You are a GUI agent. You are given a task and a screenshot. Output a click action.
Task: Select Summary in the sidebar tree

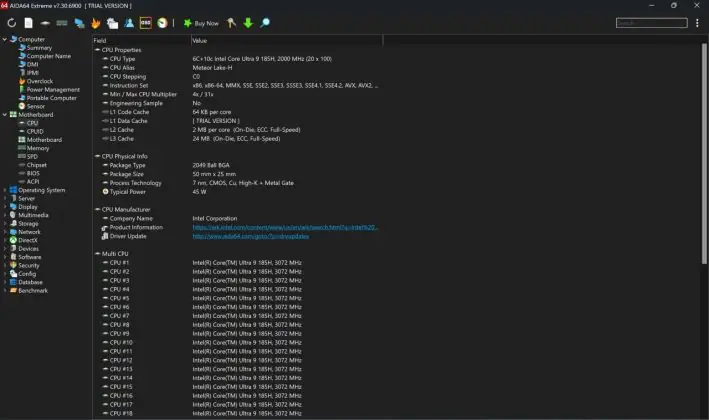[39, 48]
